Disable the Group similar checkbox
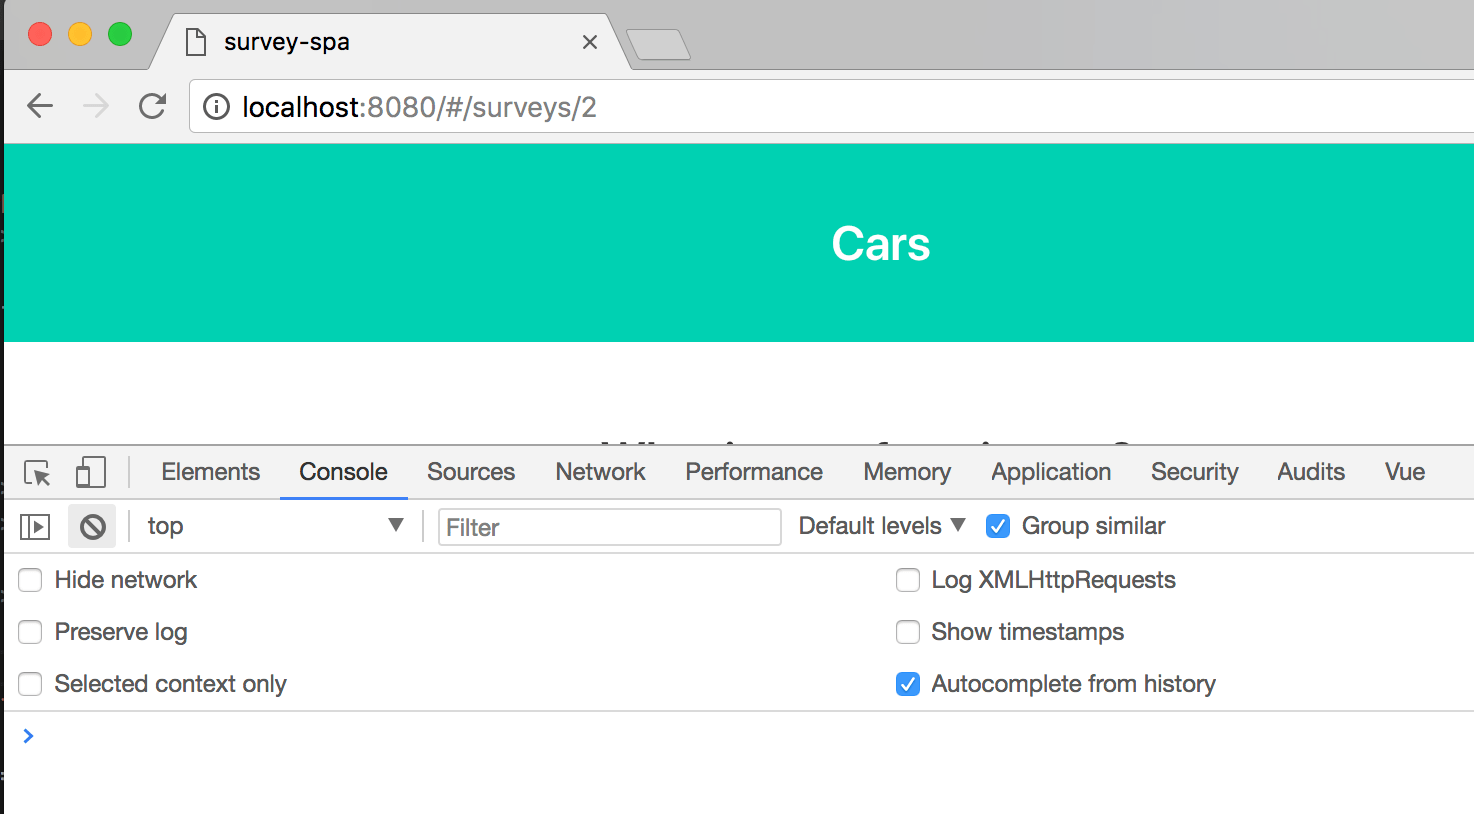Image resolution: width=1474 pixels, height=814 pixels. pyautogui.click(x=997, y=525)
